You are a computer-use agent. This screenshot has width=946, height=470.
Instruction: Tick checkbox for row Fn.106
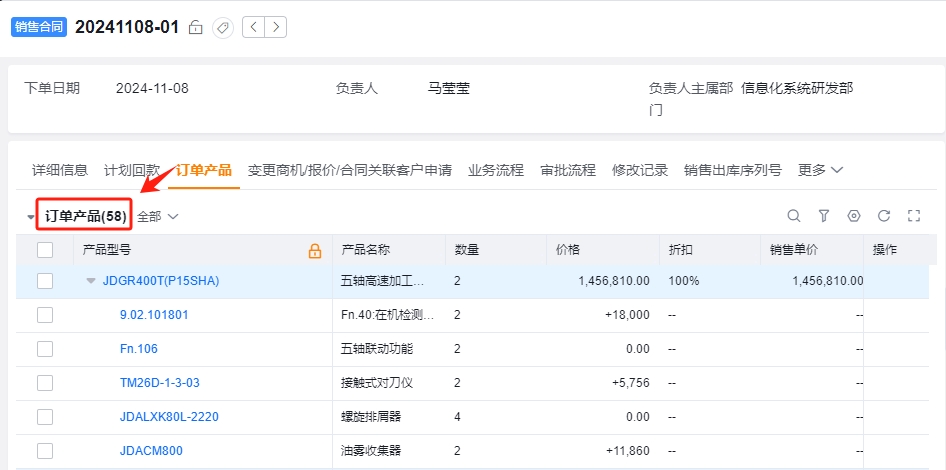pyautogui.click(x=45, y=349)
